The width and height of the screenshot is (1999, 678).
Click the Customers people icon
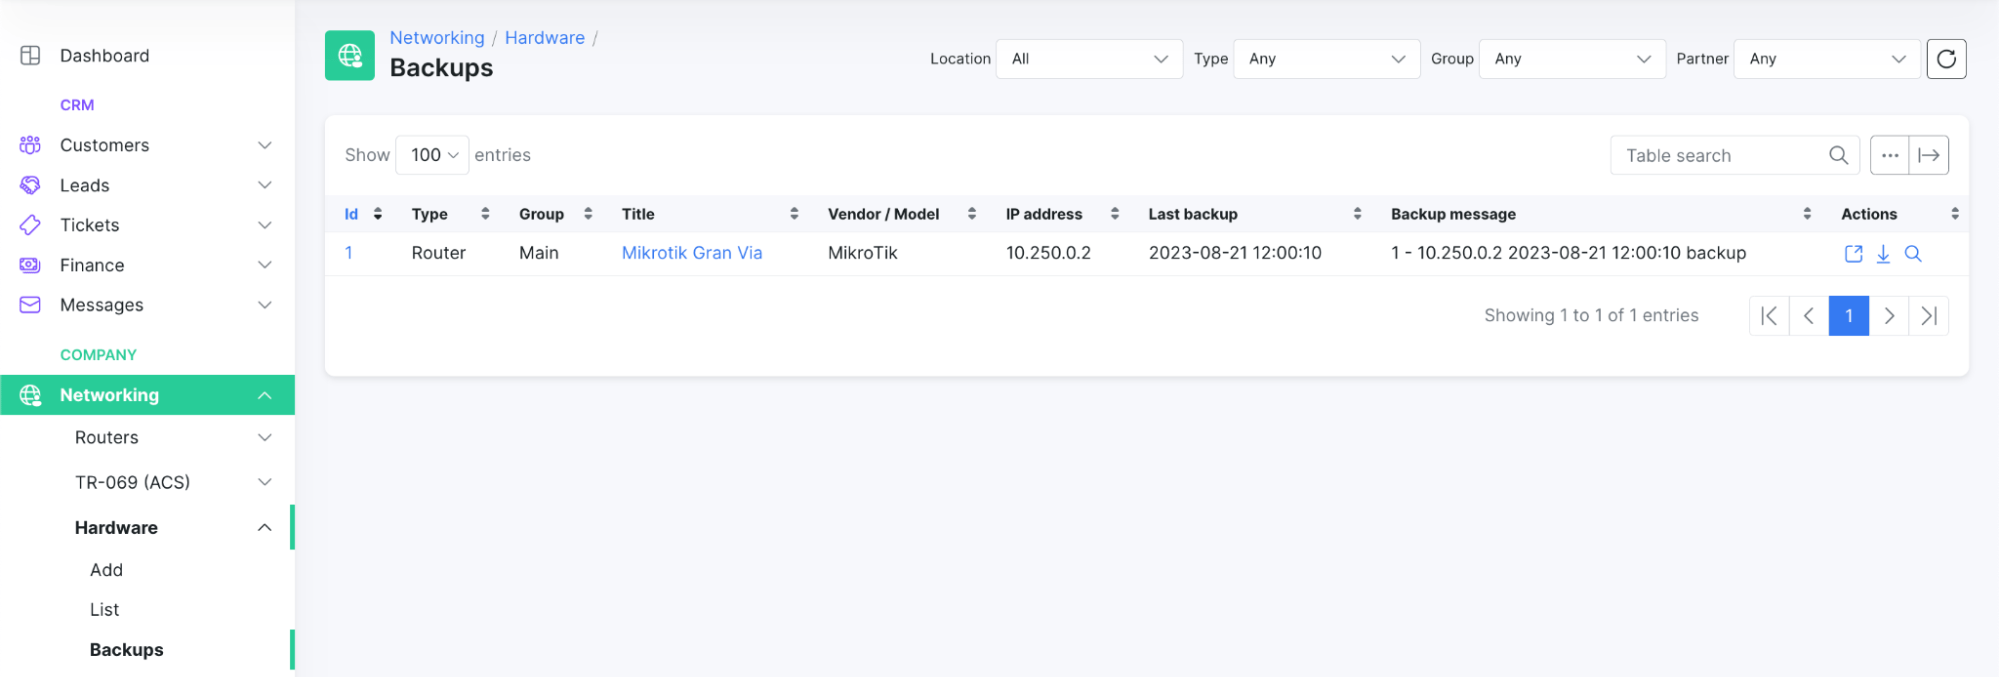pyautogui.click(x=30, y=145)
